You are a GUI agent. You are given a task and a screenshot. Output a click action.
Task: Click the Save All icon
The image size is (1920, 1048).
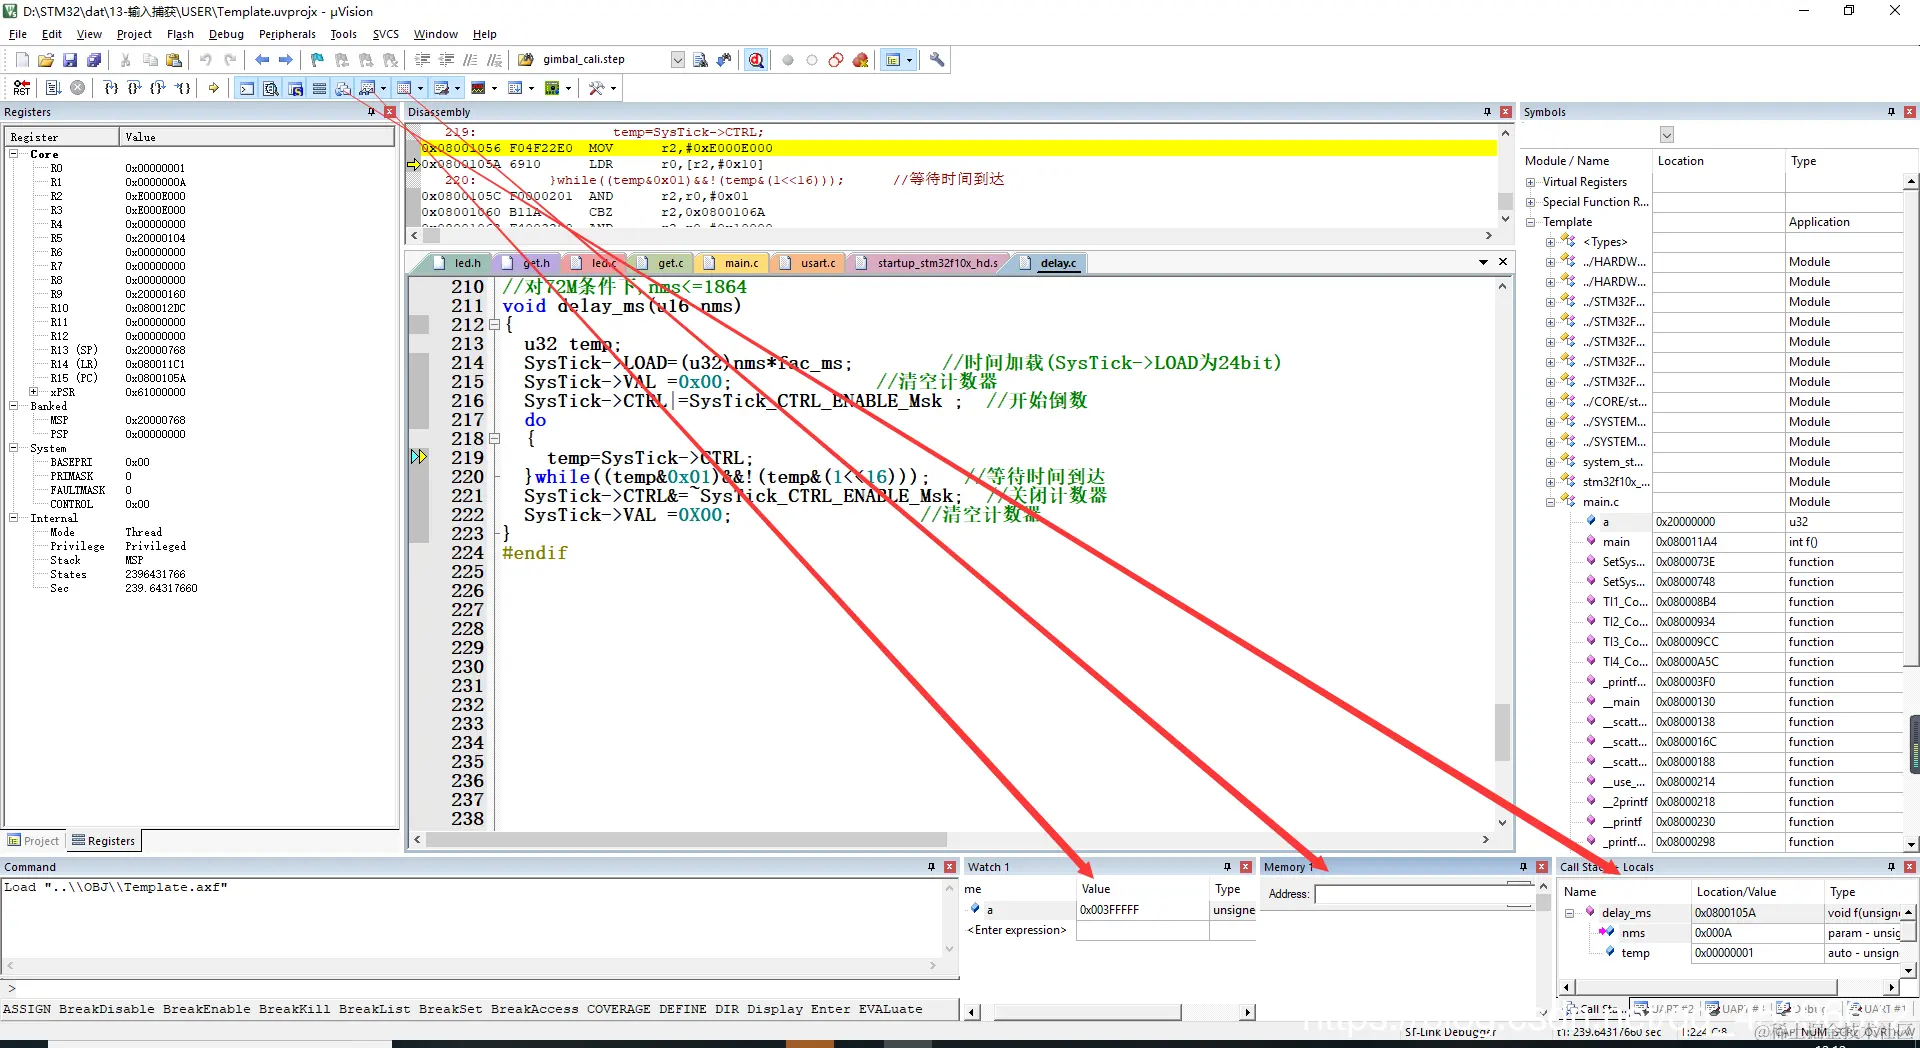(94, 60)
